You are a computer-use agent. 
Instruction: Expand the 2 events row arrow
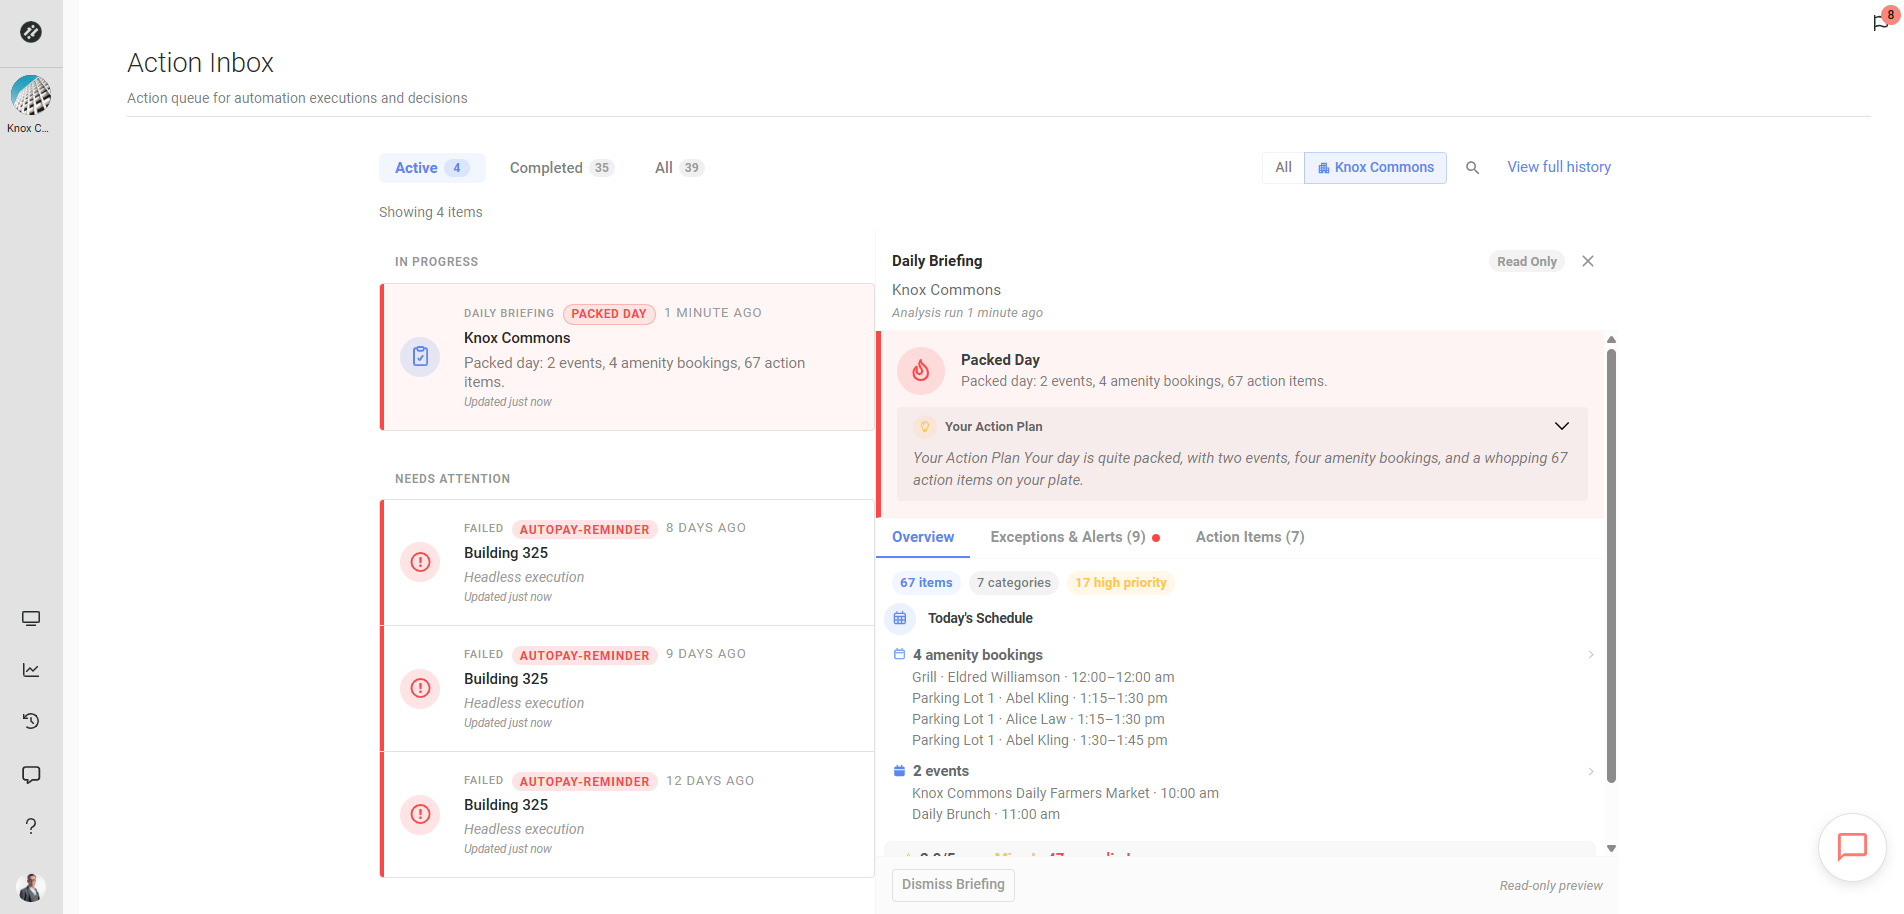pos(1591,770)
